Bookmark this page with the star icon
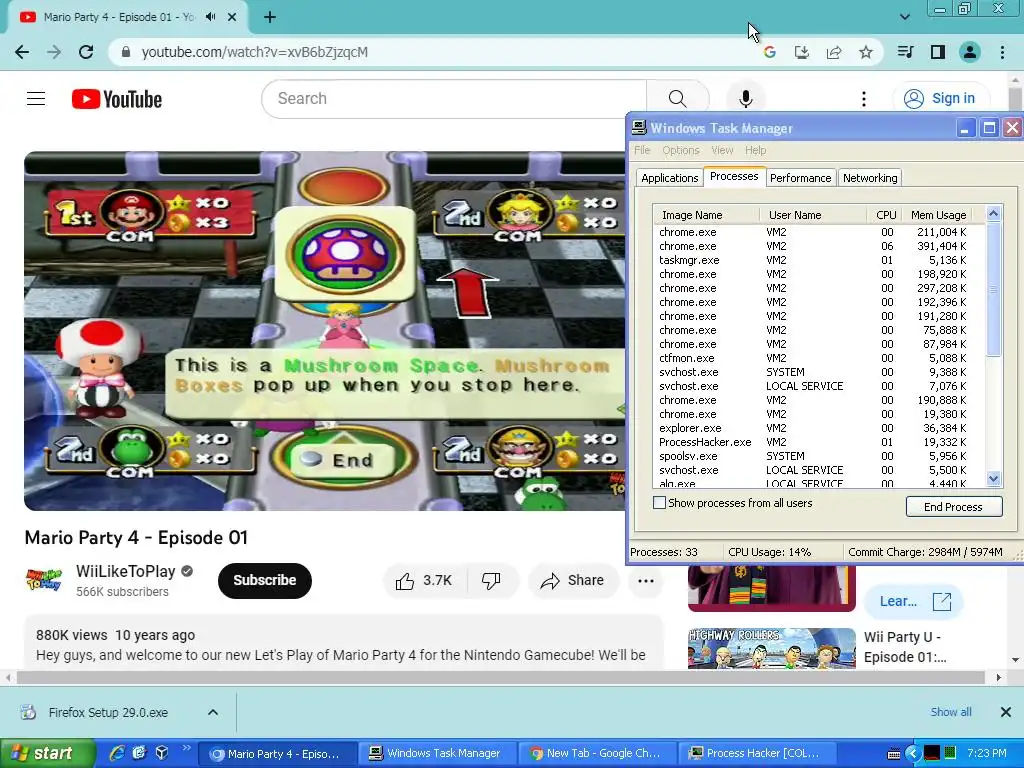 tap(865, 52)
